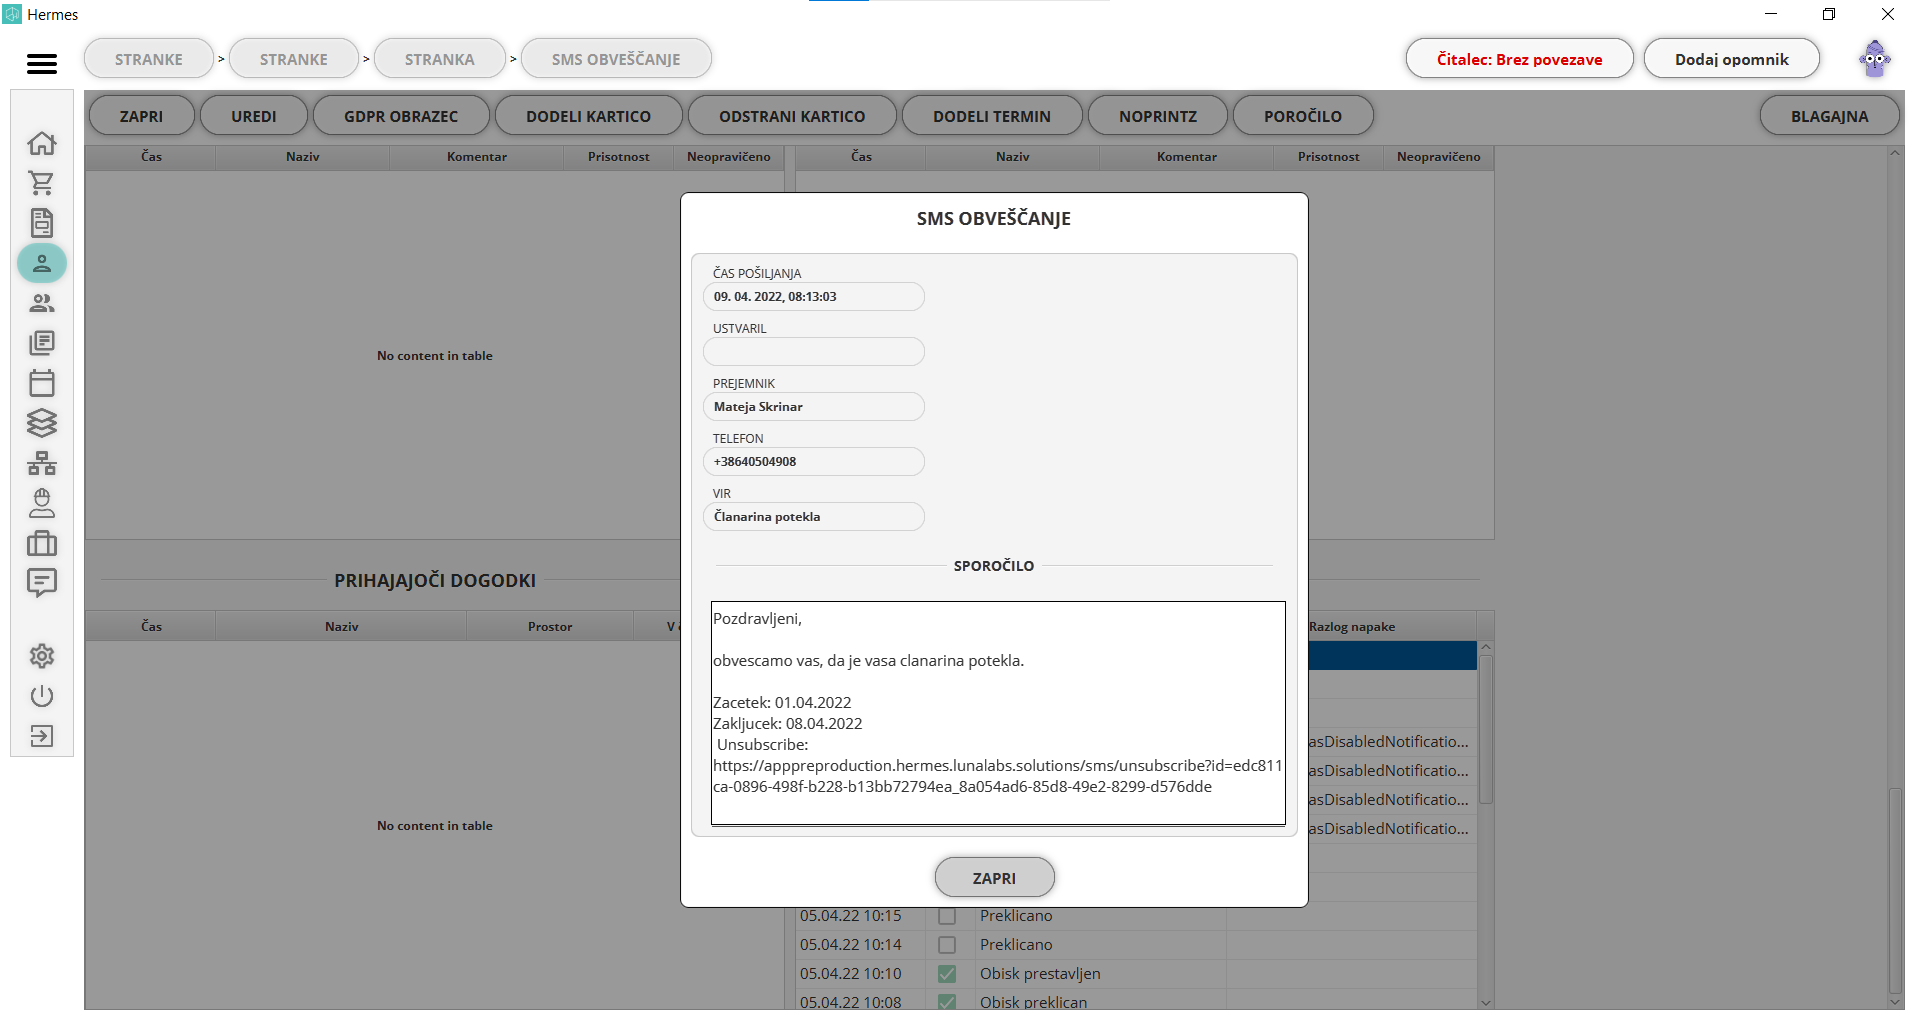
Task: Click the toolbar ZAPRI button
Action: point(141,116)
